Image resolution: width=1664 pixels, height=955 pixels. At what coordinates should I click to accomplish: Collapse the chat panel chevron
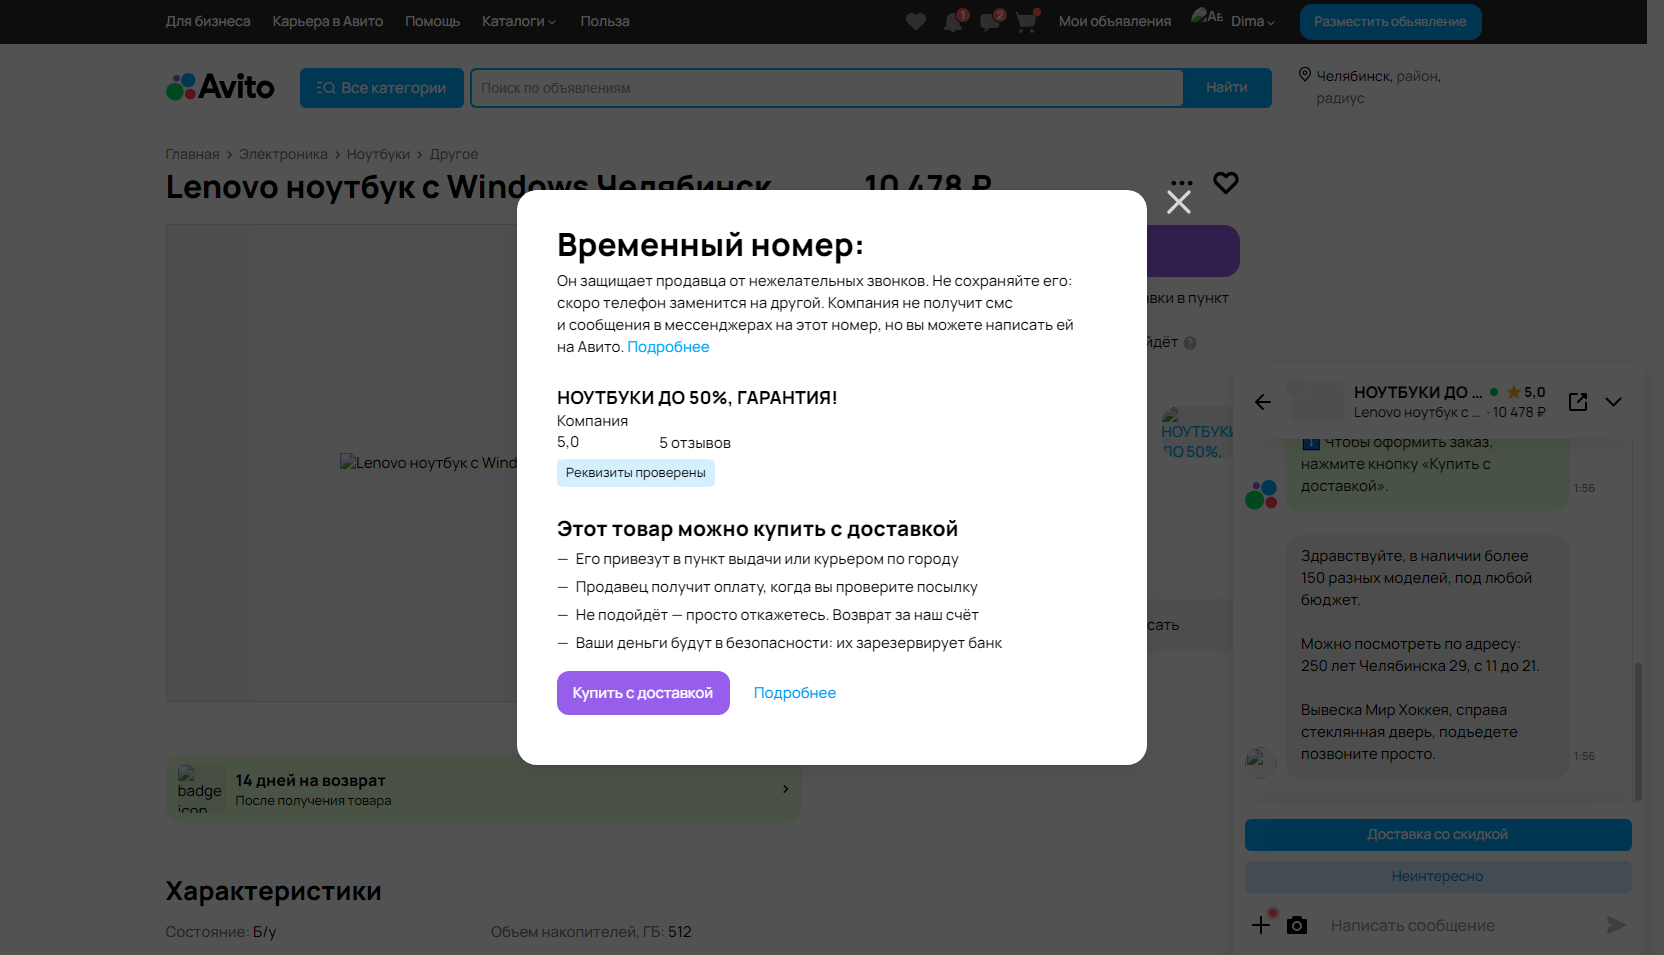point(1613,402)
